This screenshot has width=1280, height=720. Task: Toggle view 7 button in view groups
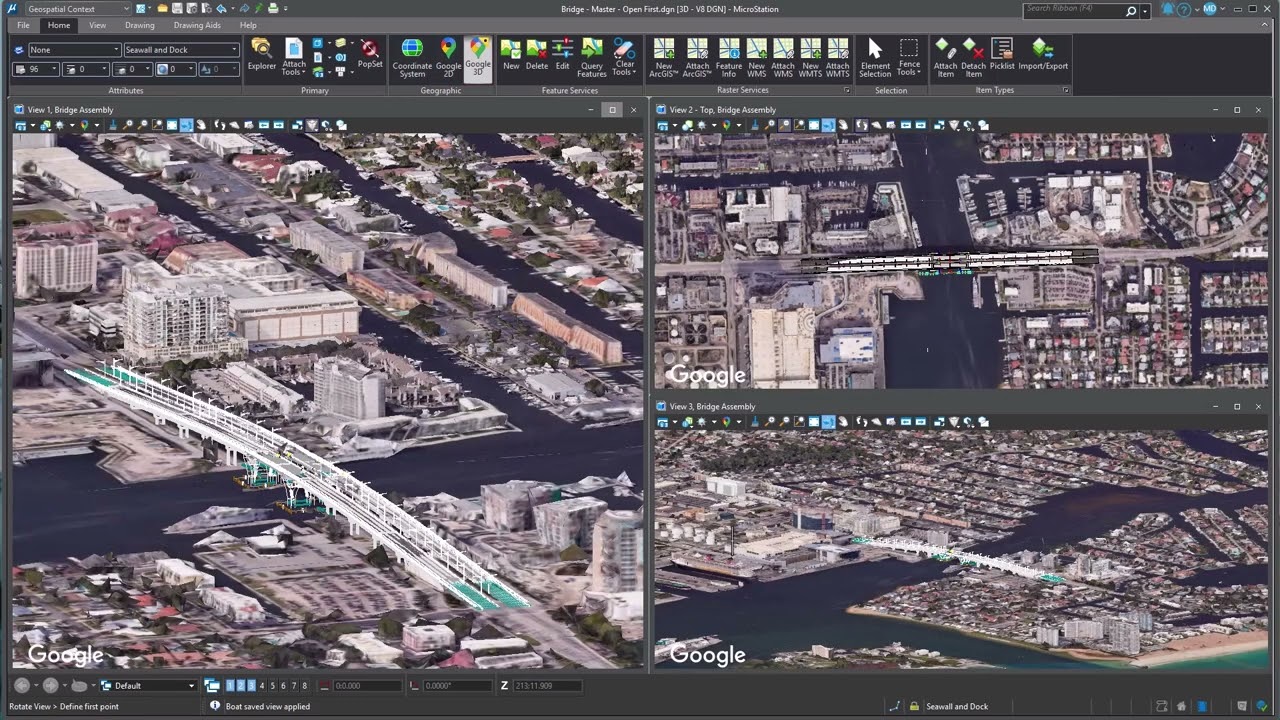(294, 686)
